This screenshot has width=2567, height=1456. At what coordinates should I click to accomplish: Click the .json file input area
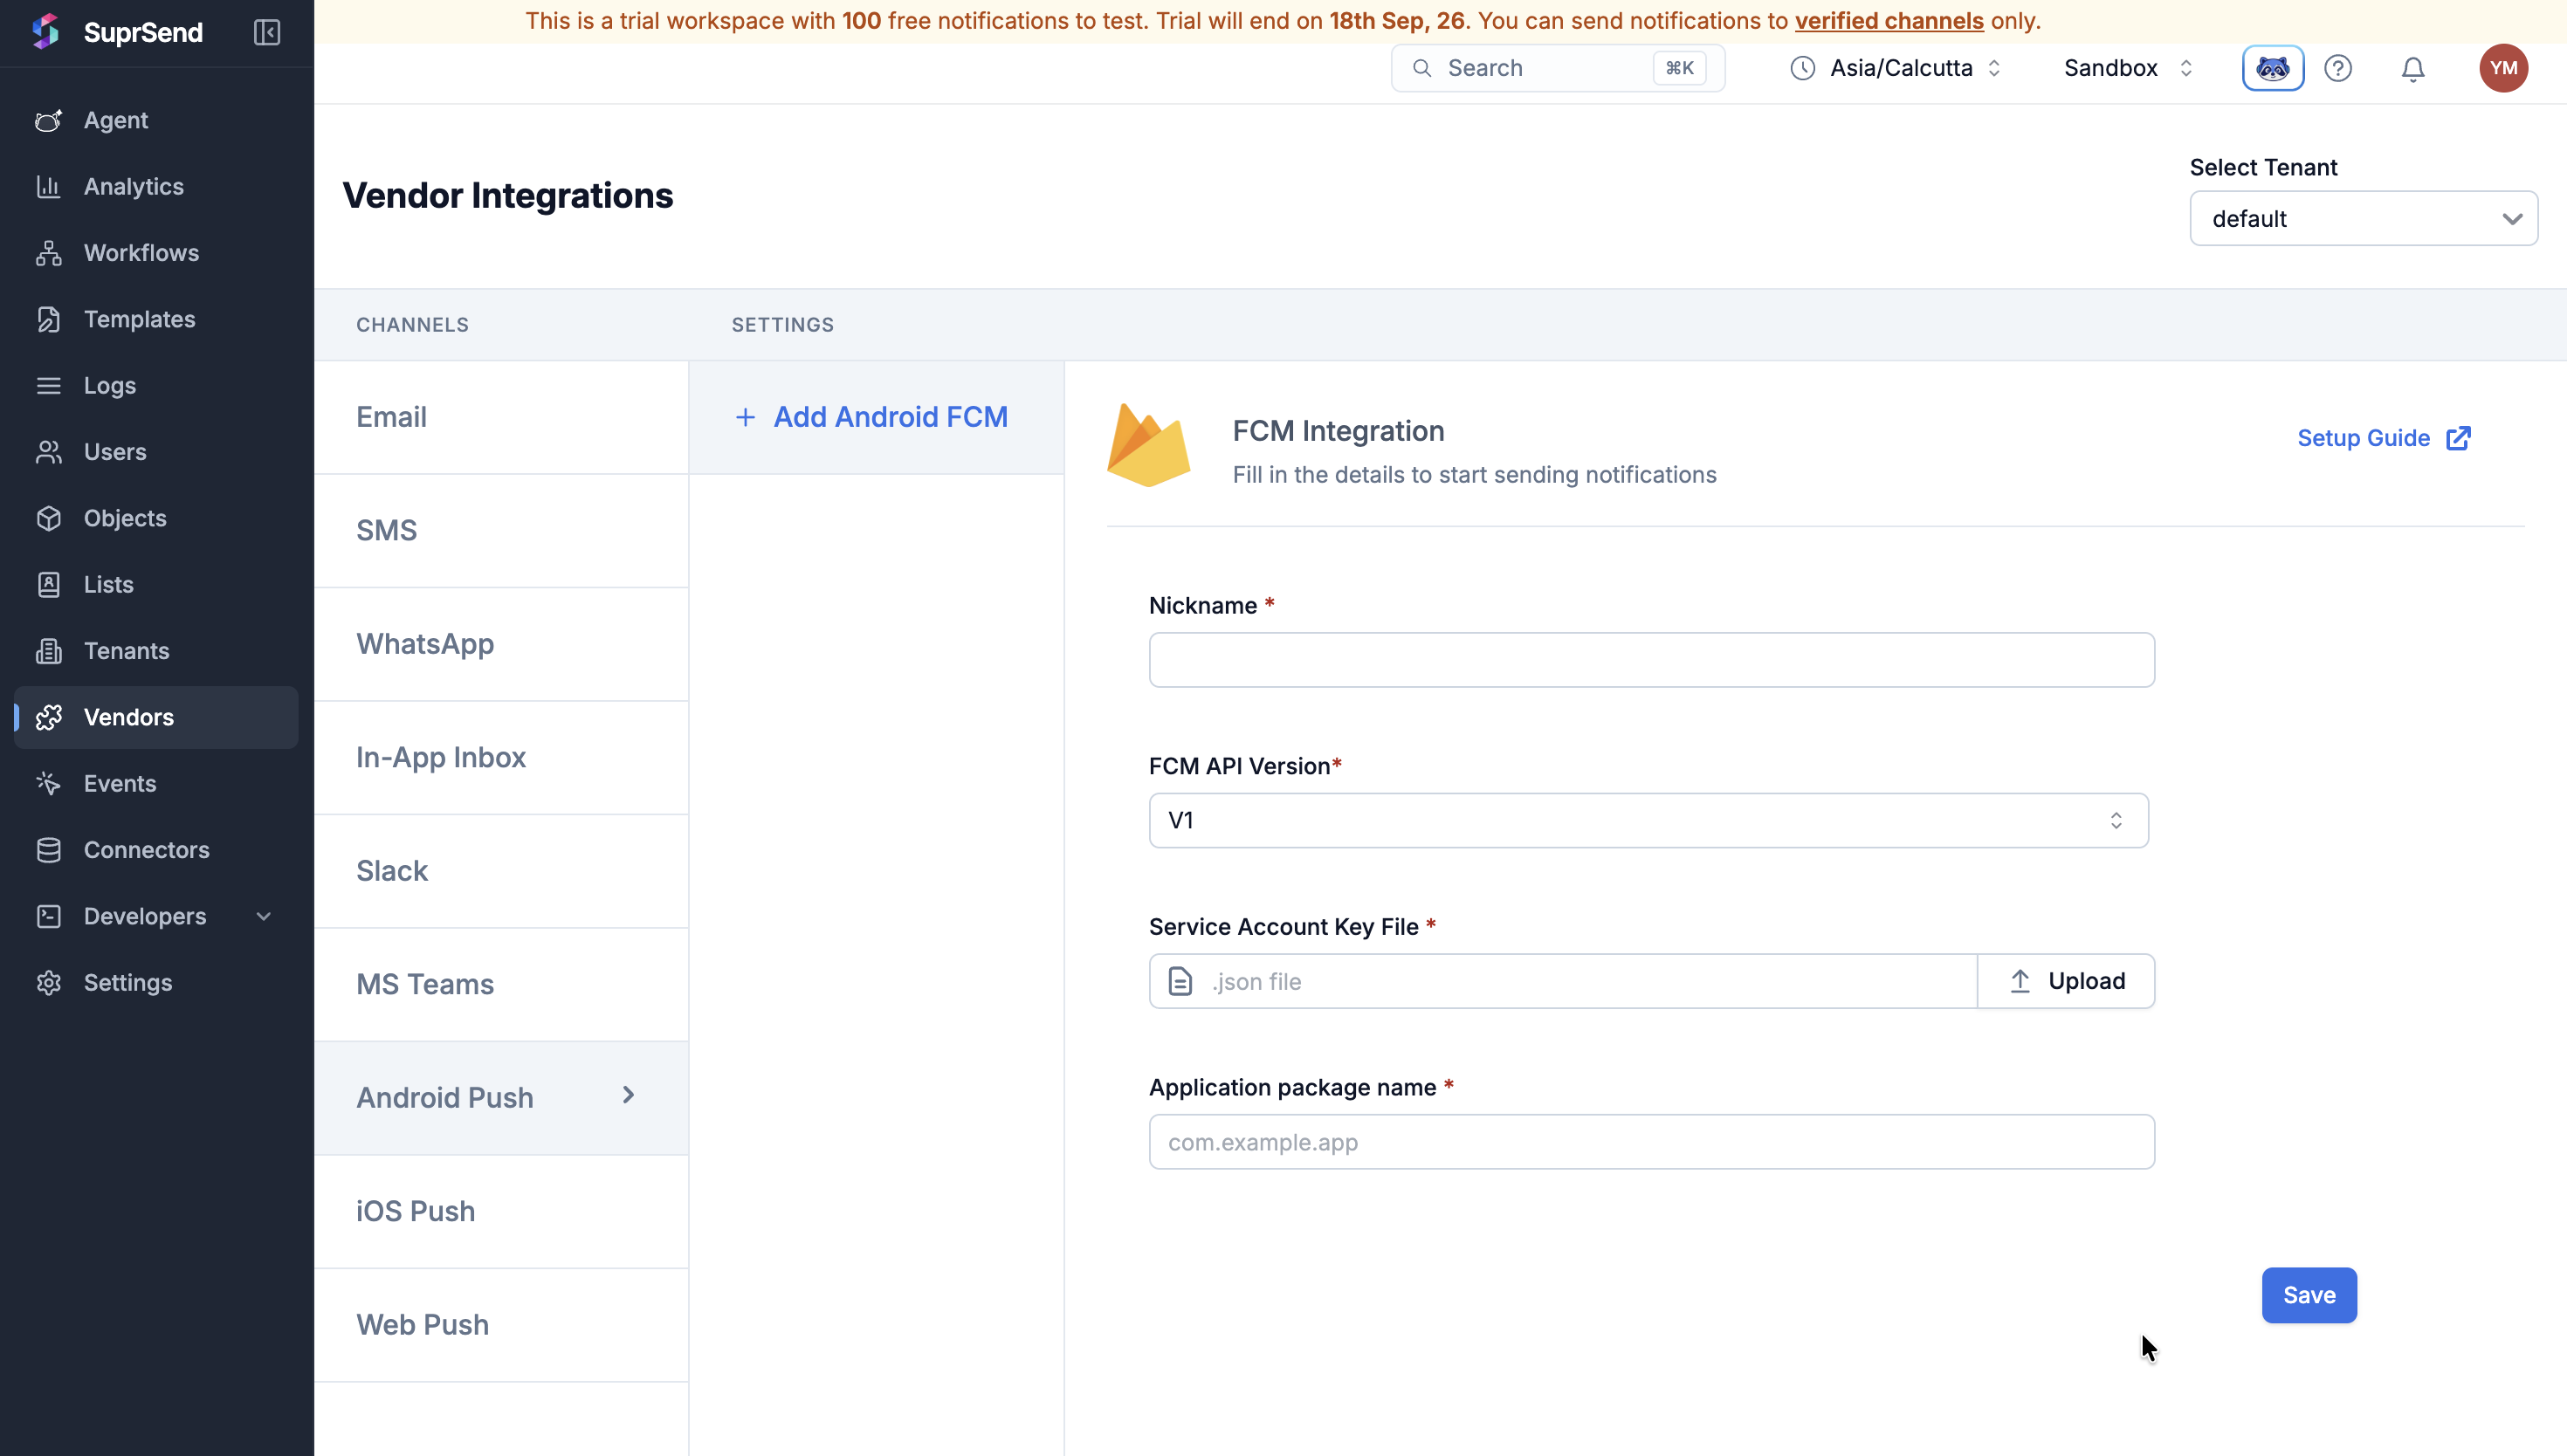tap(1563, 981)
